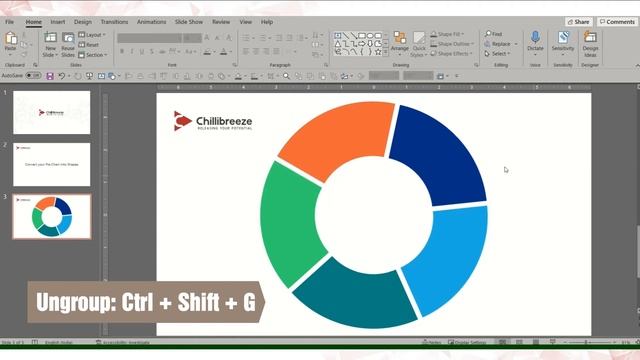Viewport: 640px width, 360px height.
Task: Open the Shape Fill dropdown
Action: pos(447,34)
